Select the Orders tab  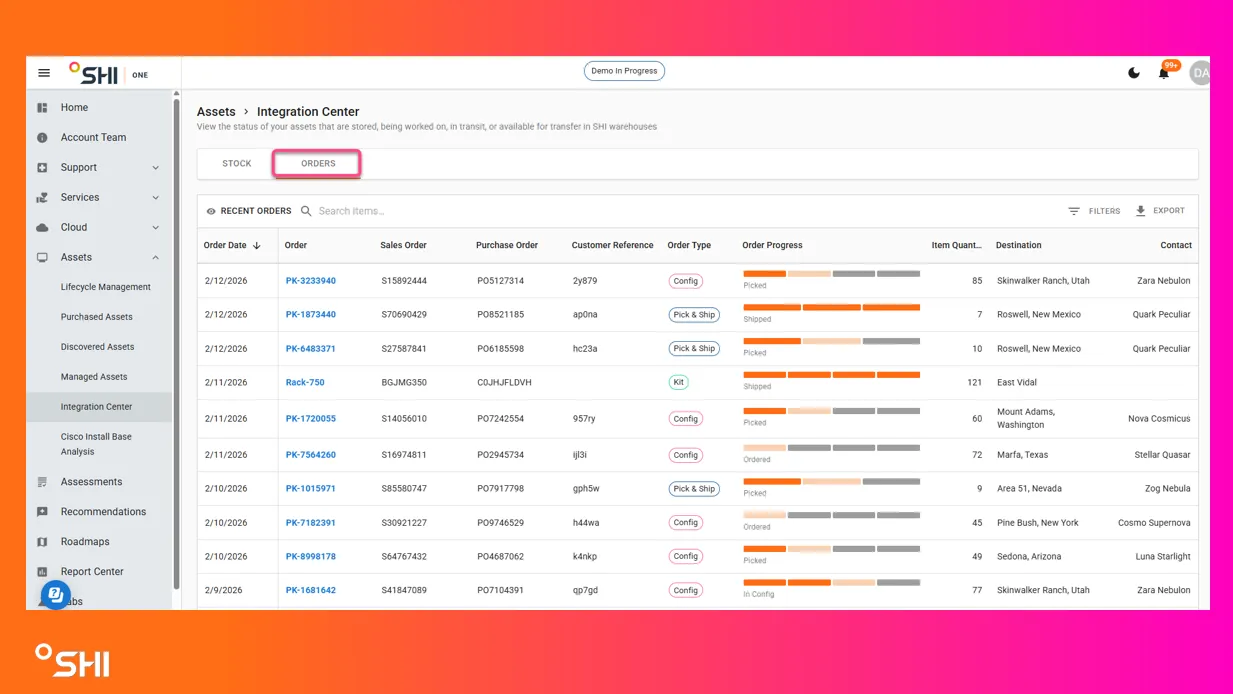[x=318, y=164]
